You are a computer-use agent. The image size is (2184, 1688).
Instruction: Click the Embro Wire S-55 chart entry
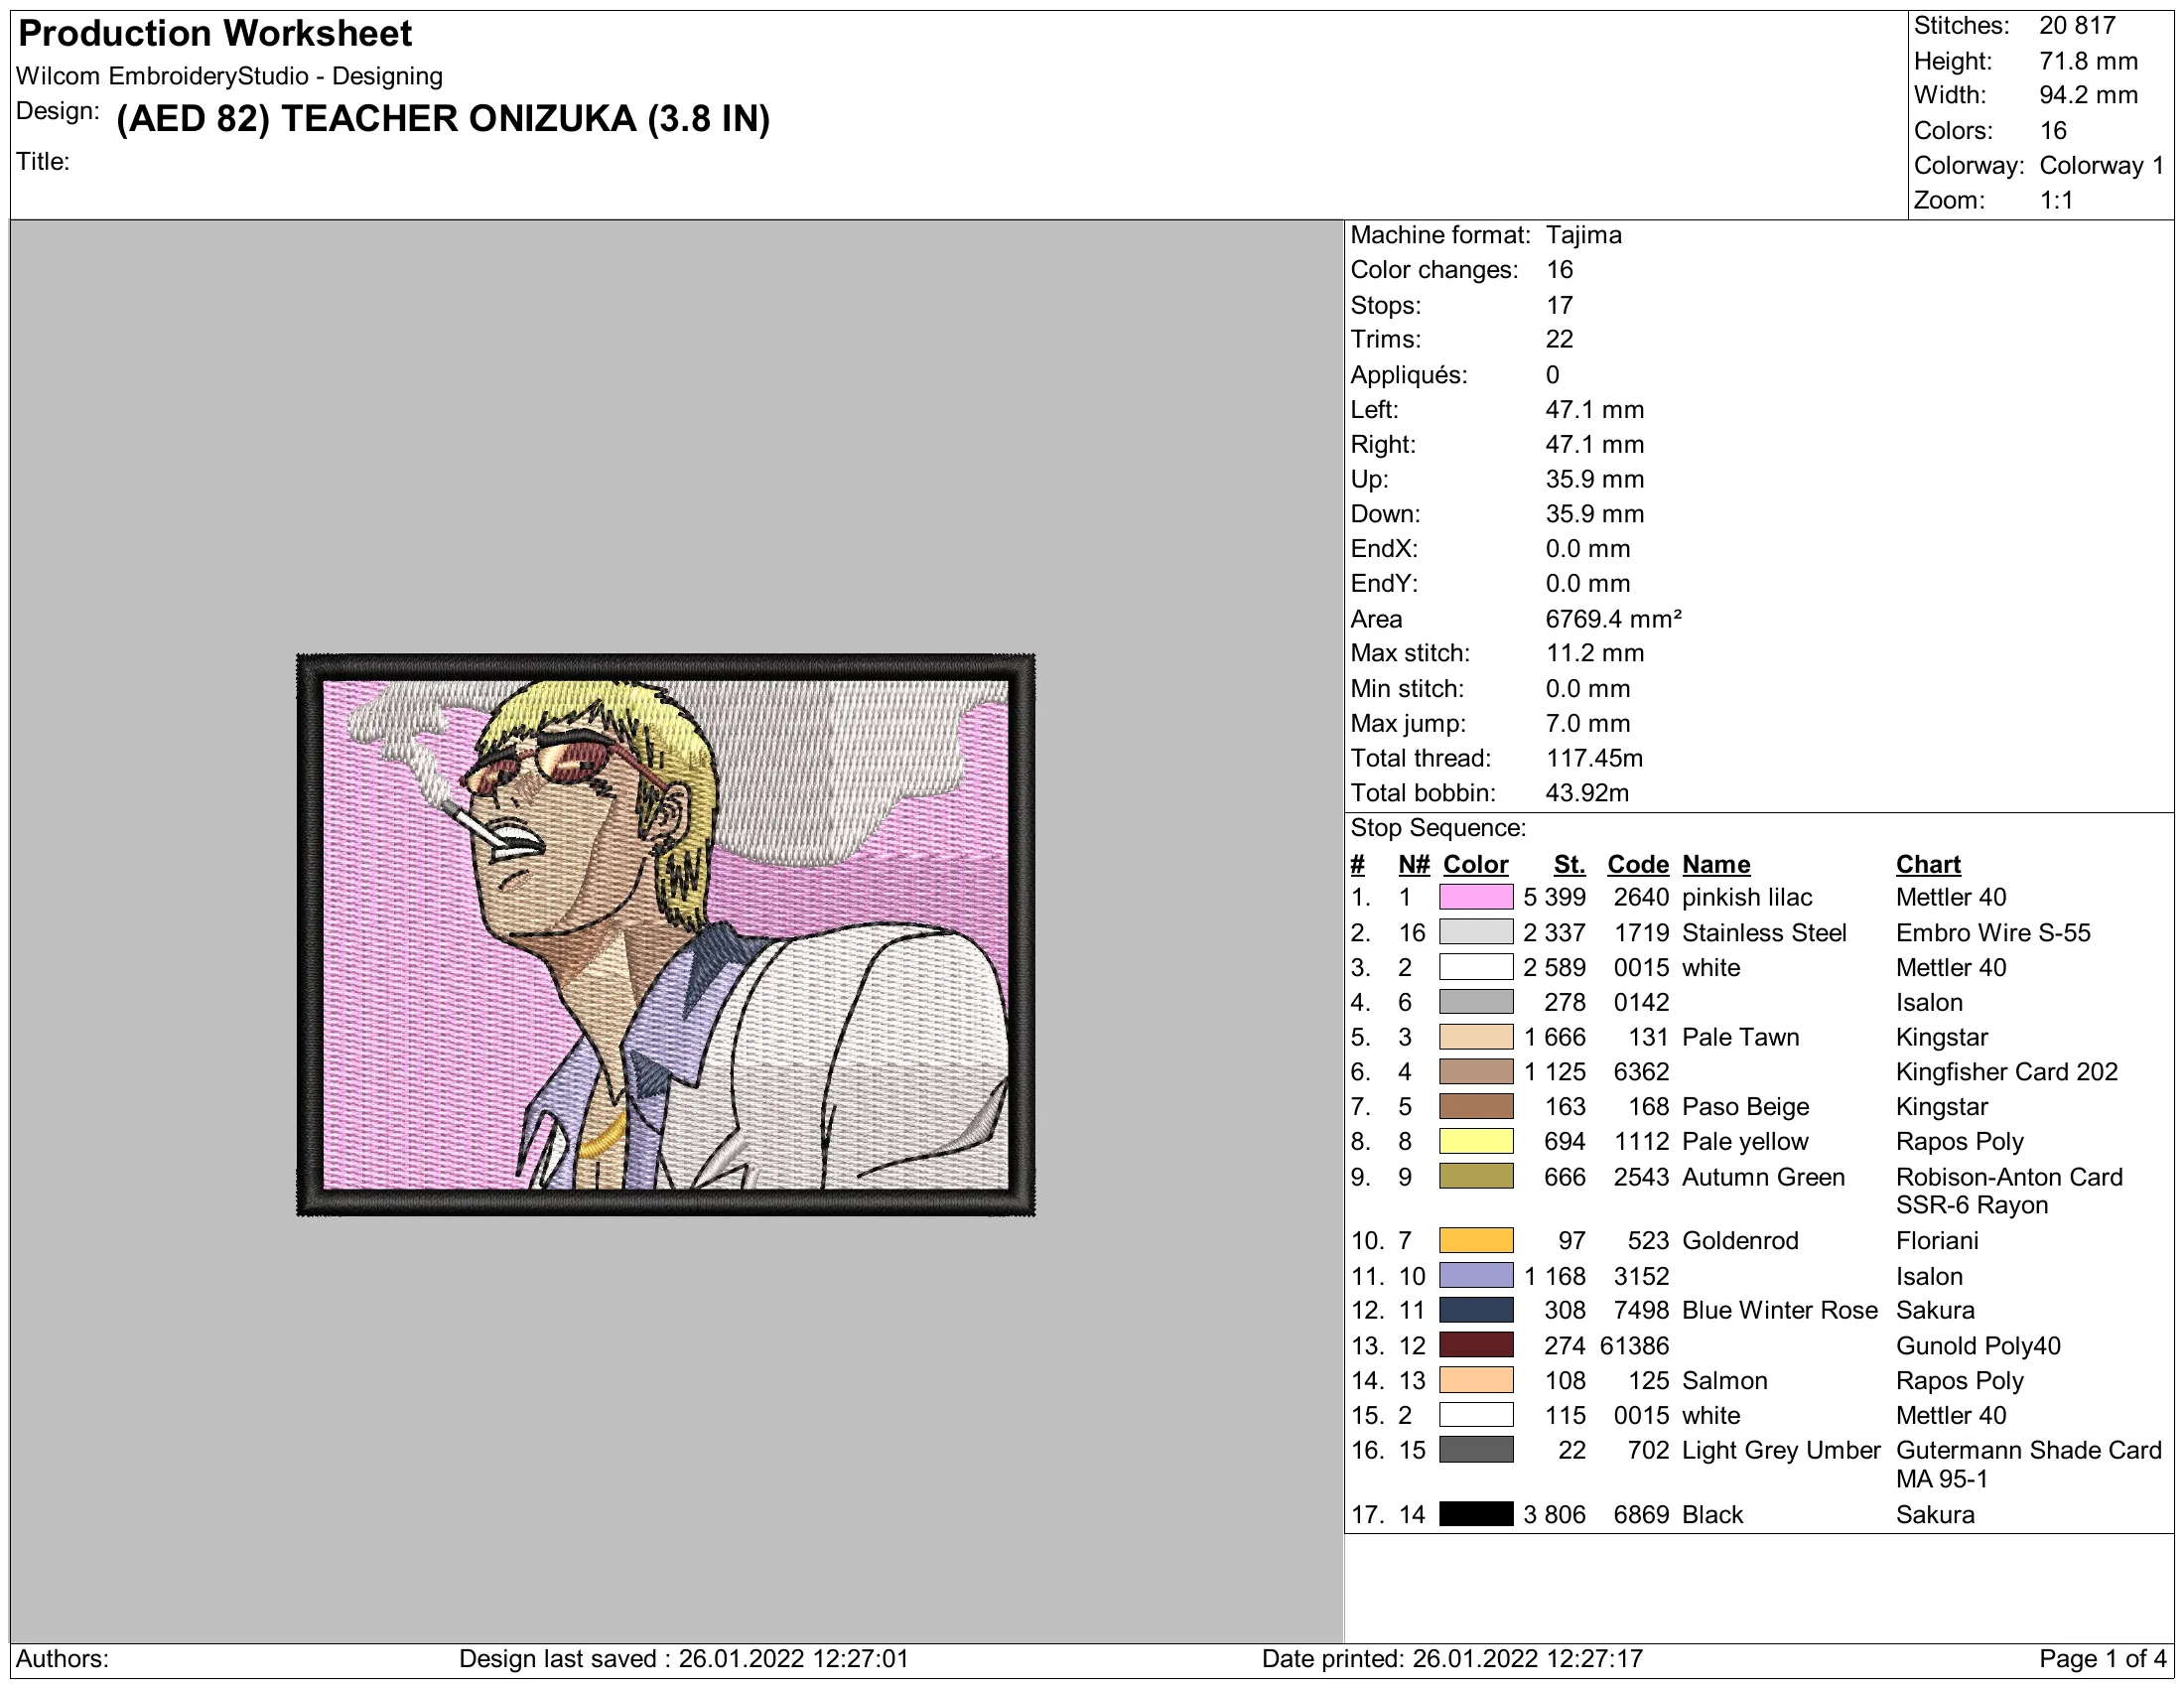(1993, 932)
